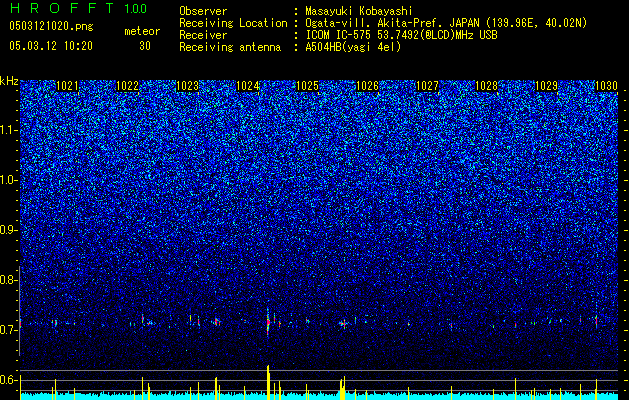Click the meteor count 30
The width and height of the screenshot is (629, 400).
tap(145, 46)
